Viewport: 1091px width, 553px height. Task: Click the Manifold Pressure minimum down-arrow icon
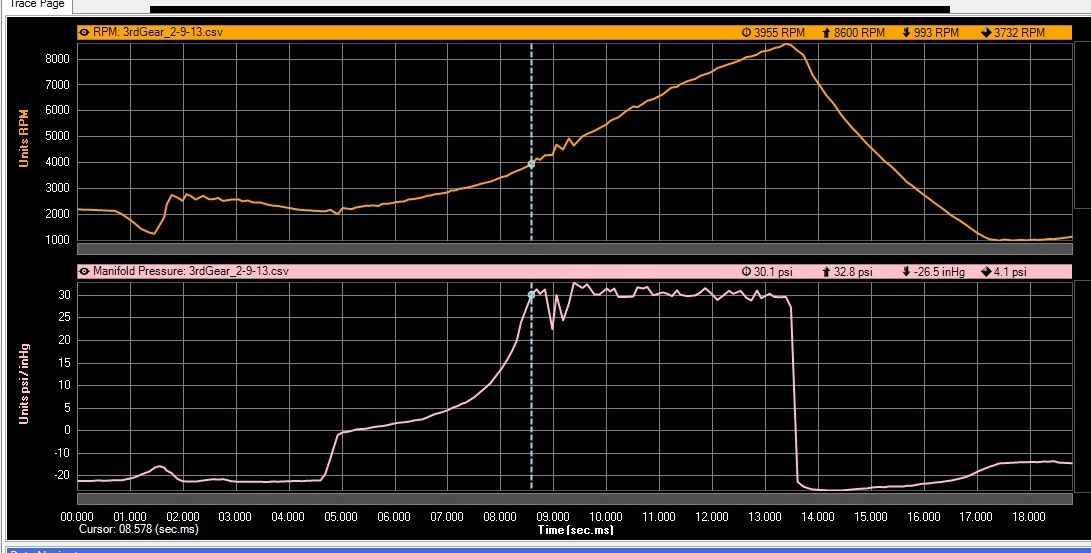coord(906,271)
